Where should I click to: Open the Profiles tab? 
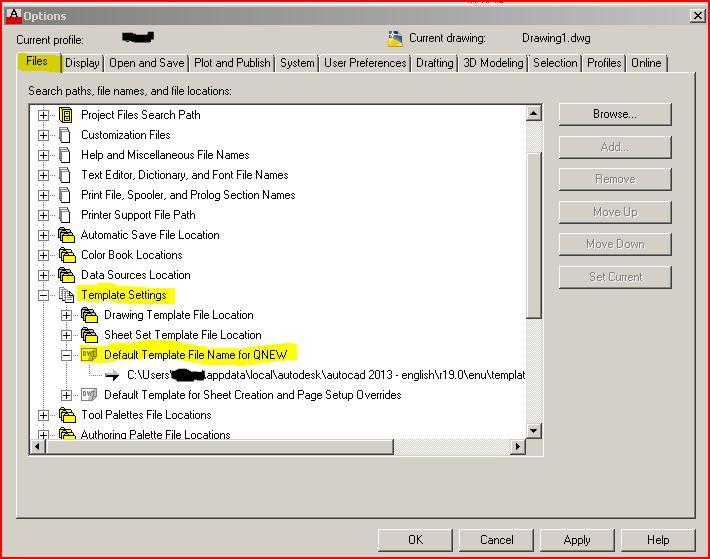(604, 63)
